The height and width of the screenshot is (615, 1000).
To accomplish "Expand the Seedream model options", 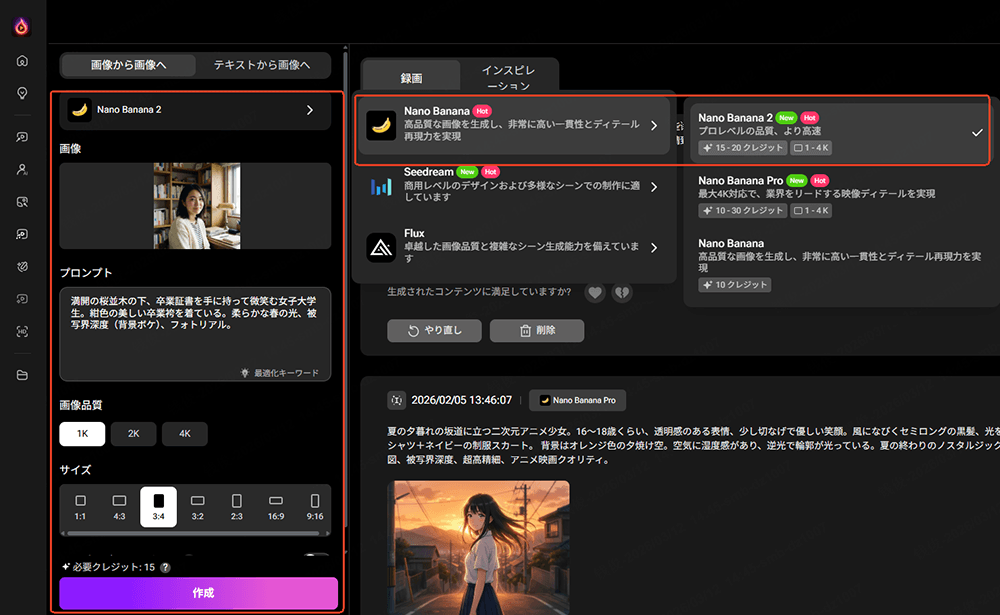I will tap(655, 186).
